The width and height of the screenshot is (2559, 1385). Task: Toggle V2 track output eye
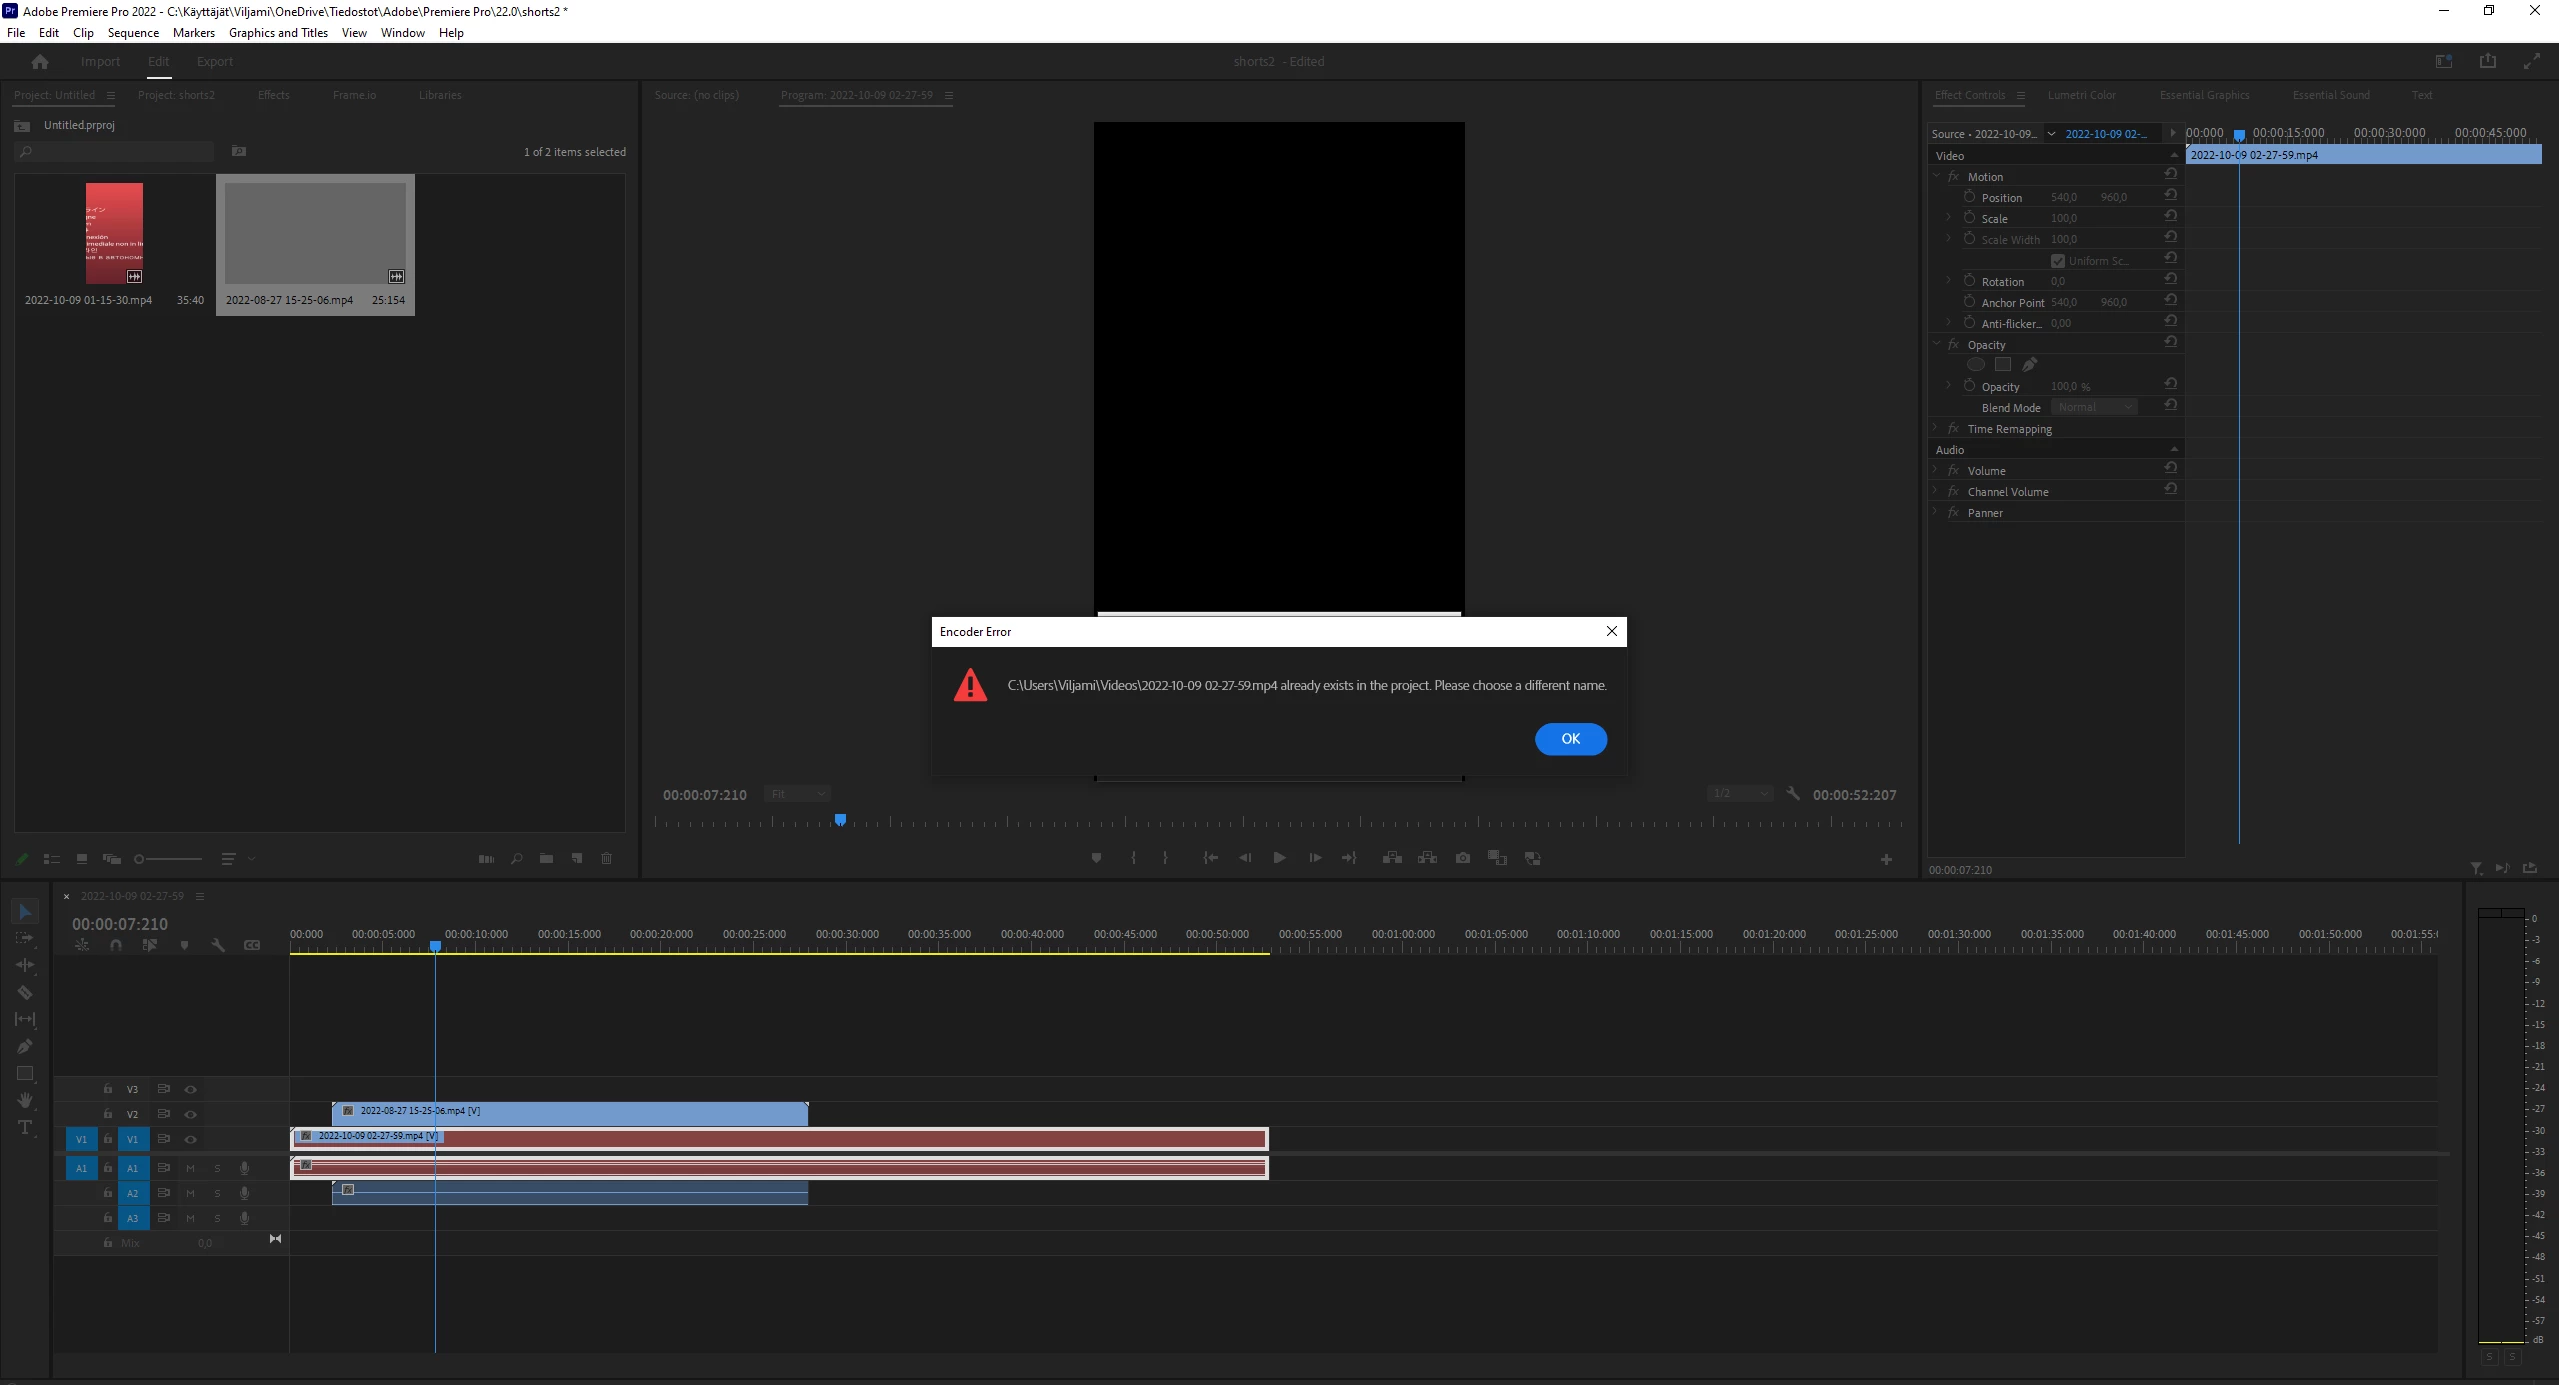point(190,1114)
